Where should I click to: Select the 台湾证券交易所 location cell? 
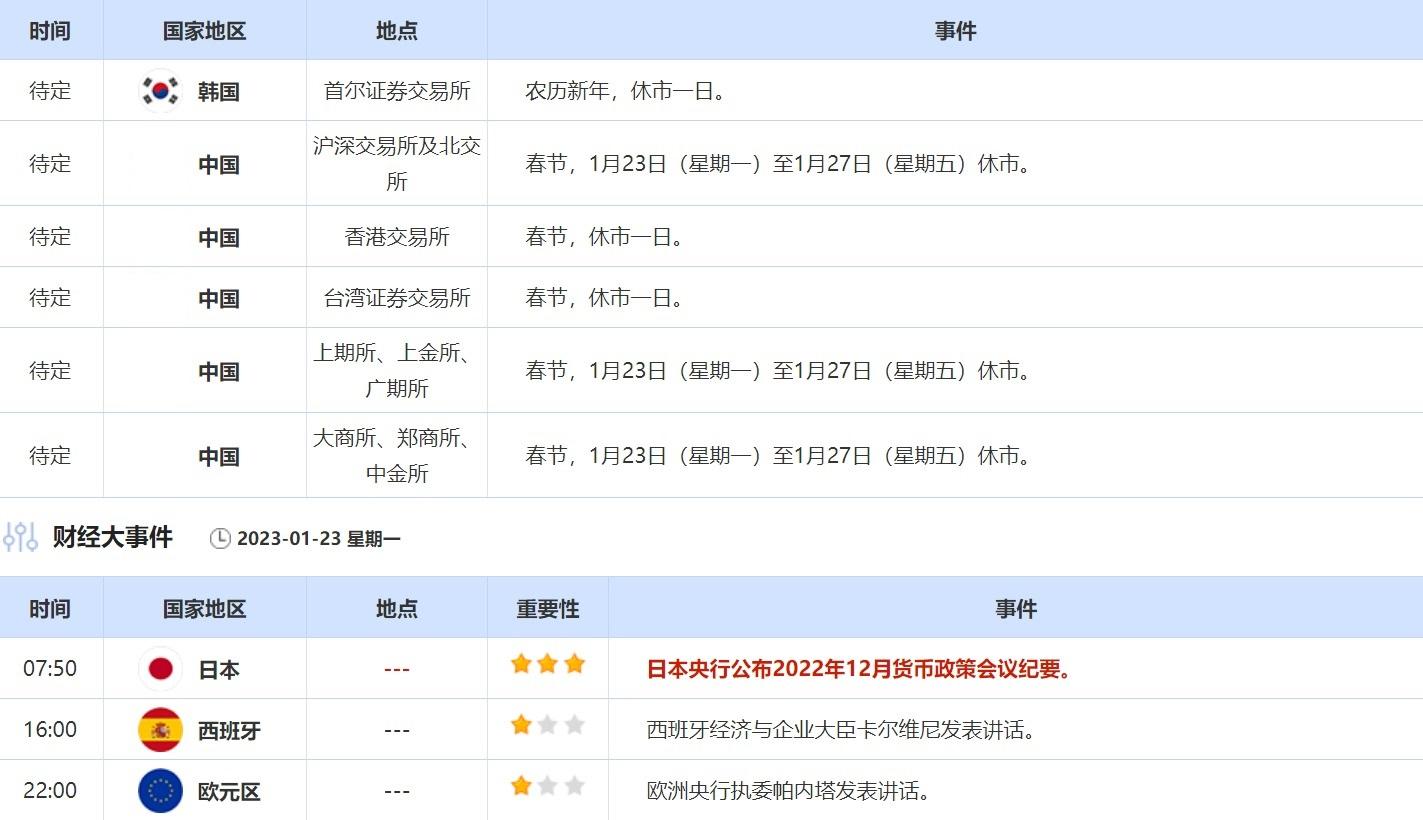pyautogui.click(x=397, y=298)
